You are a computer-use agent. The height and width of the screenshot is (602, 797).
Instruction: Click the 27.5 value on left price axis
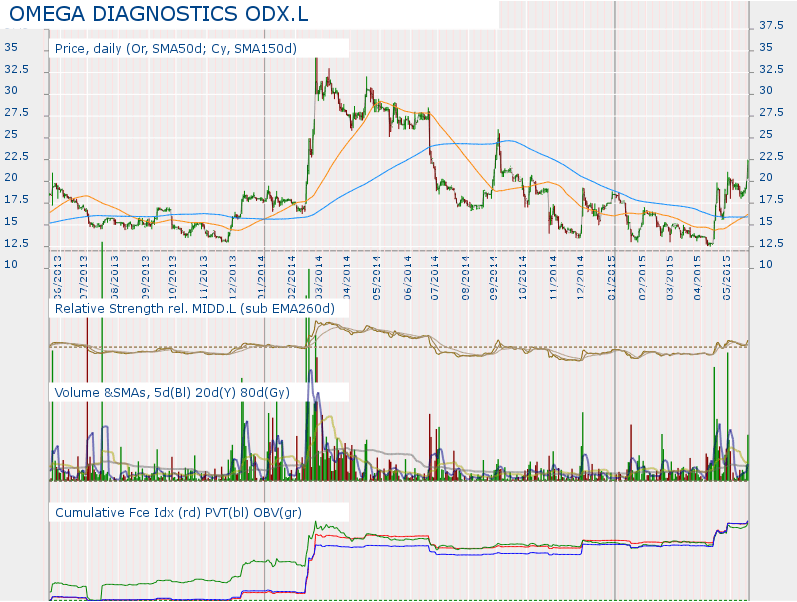click(x=16, y=112)
